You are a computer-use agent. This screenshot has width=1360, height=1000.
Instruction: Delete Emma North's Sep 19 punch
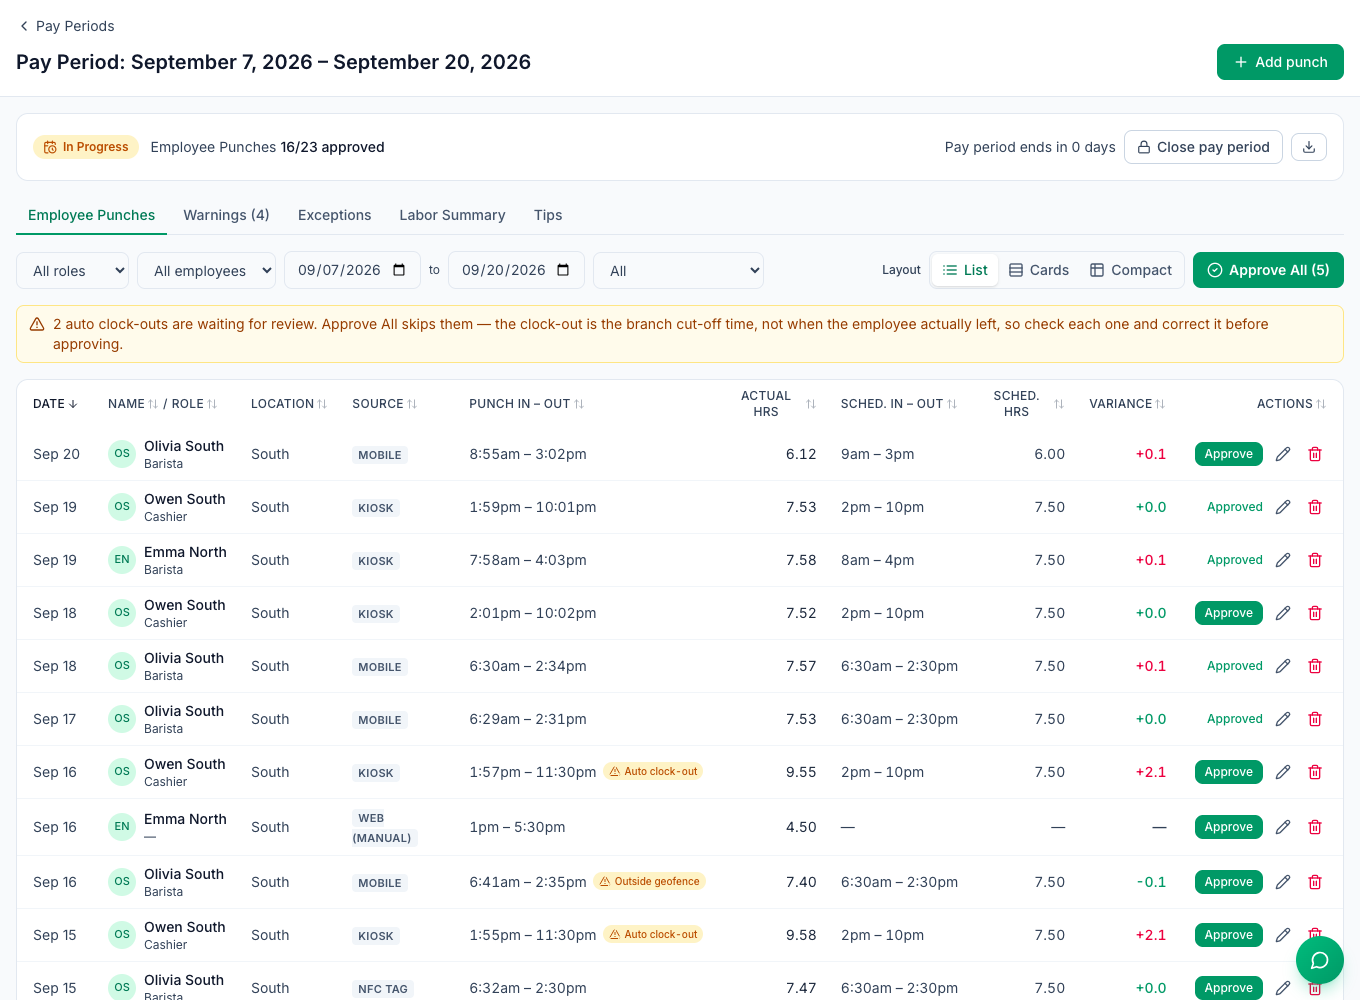point(1315,560)
